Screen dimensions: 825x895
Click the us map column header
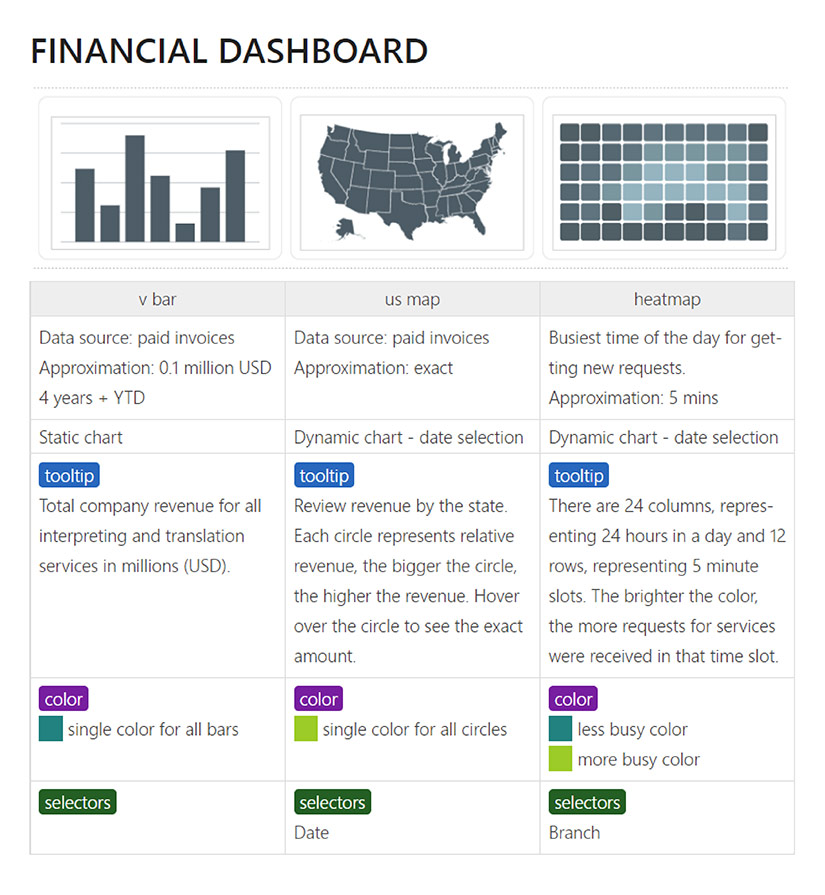pyautogui.click(x=412, y=299)
